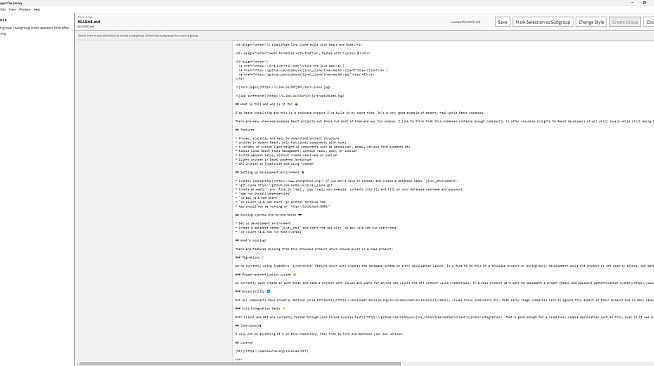Click the '### Proper authentication system' heading

click(266, 275)
